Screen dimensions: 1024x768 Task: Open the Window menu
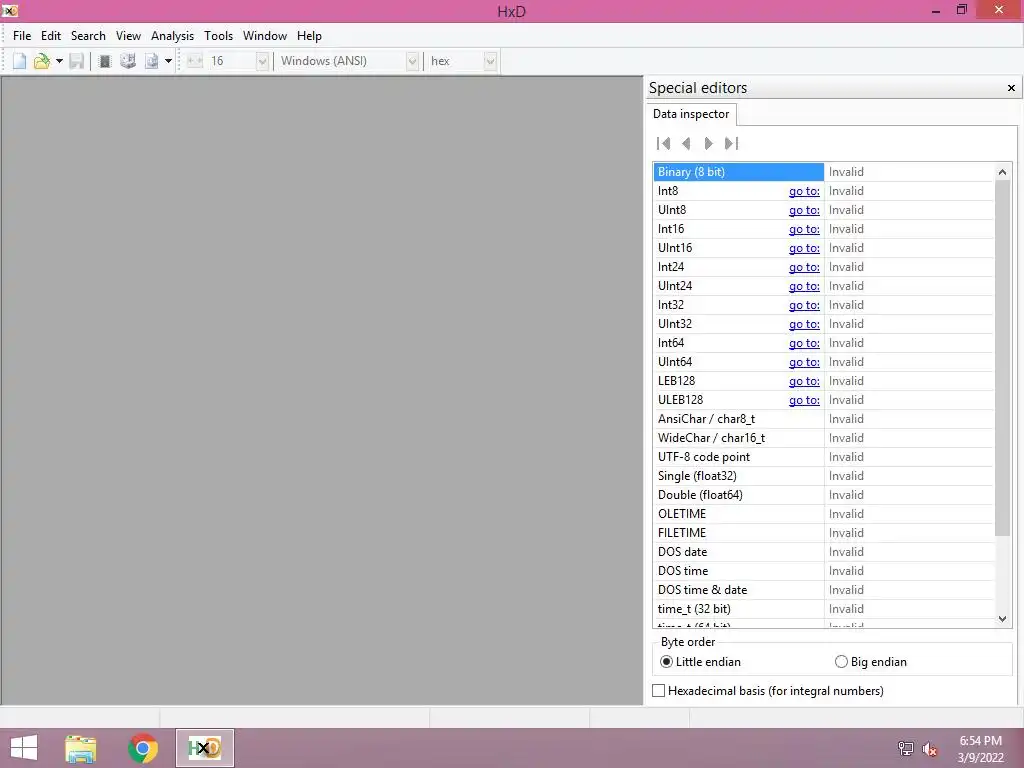tap(264, 36)
